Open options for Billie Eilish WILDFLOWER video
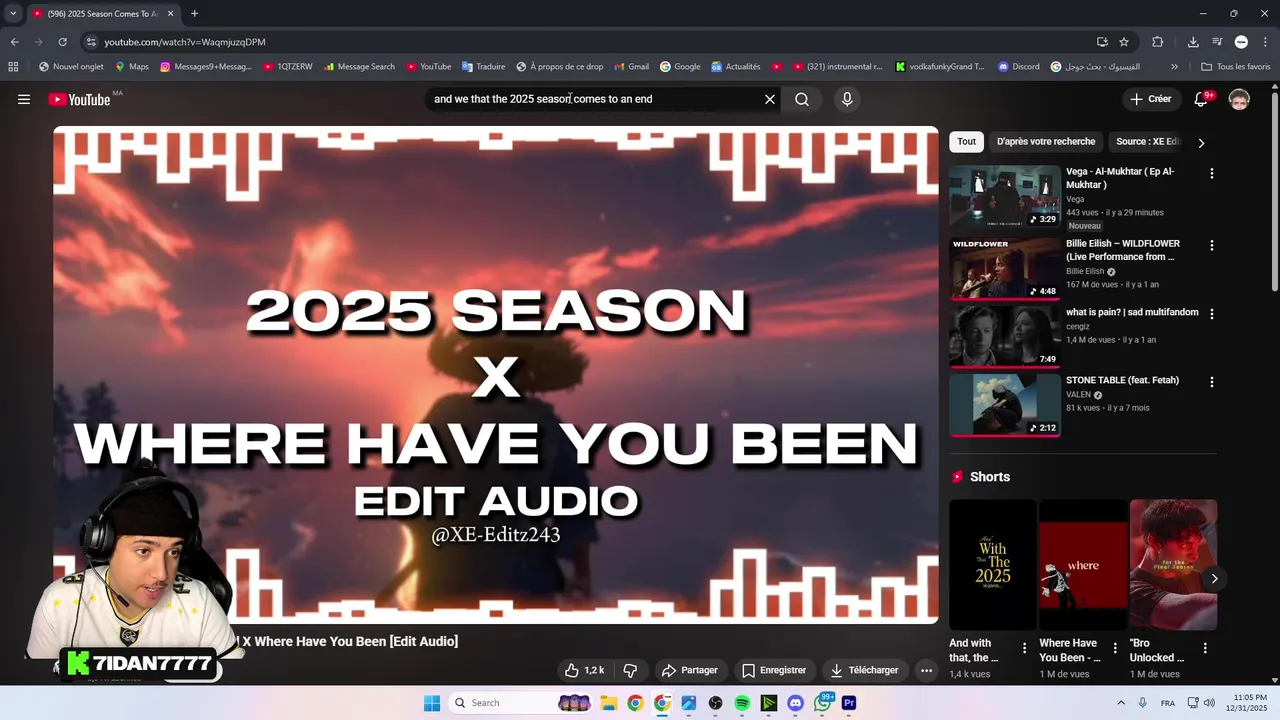This screenshot has height=720, width=1280. (1212, 246)
